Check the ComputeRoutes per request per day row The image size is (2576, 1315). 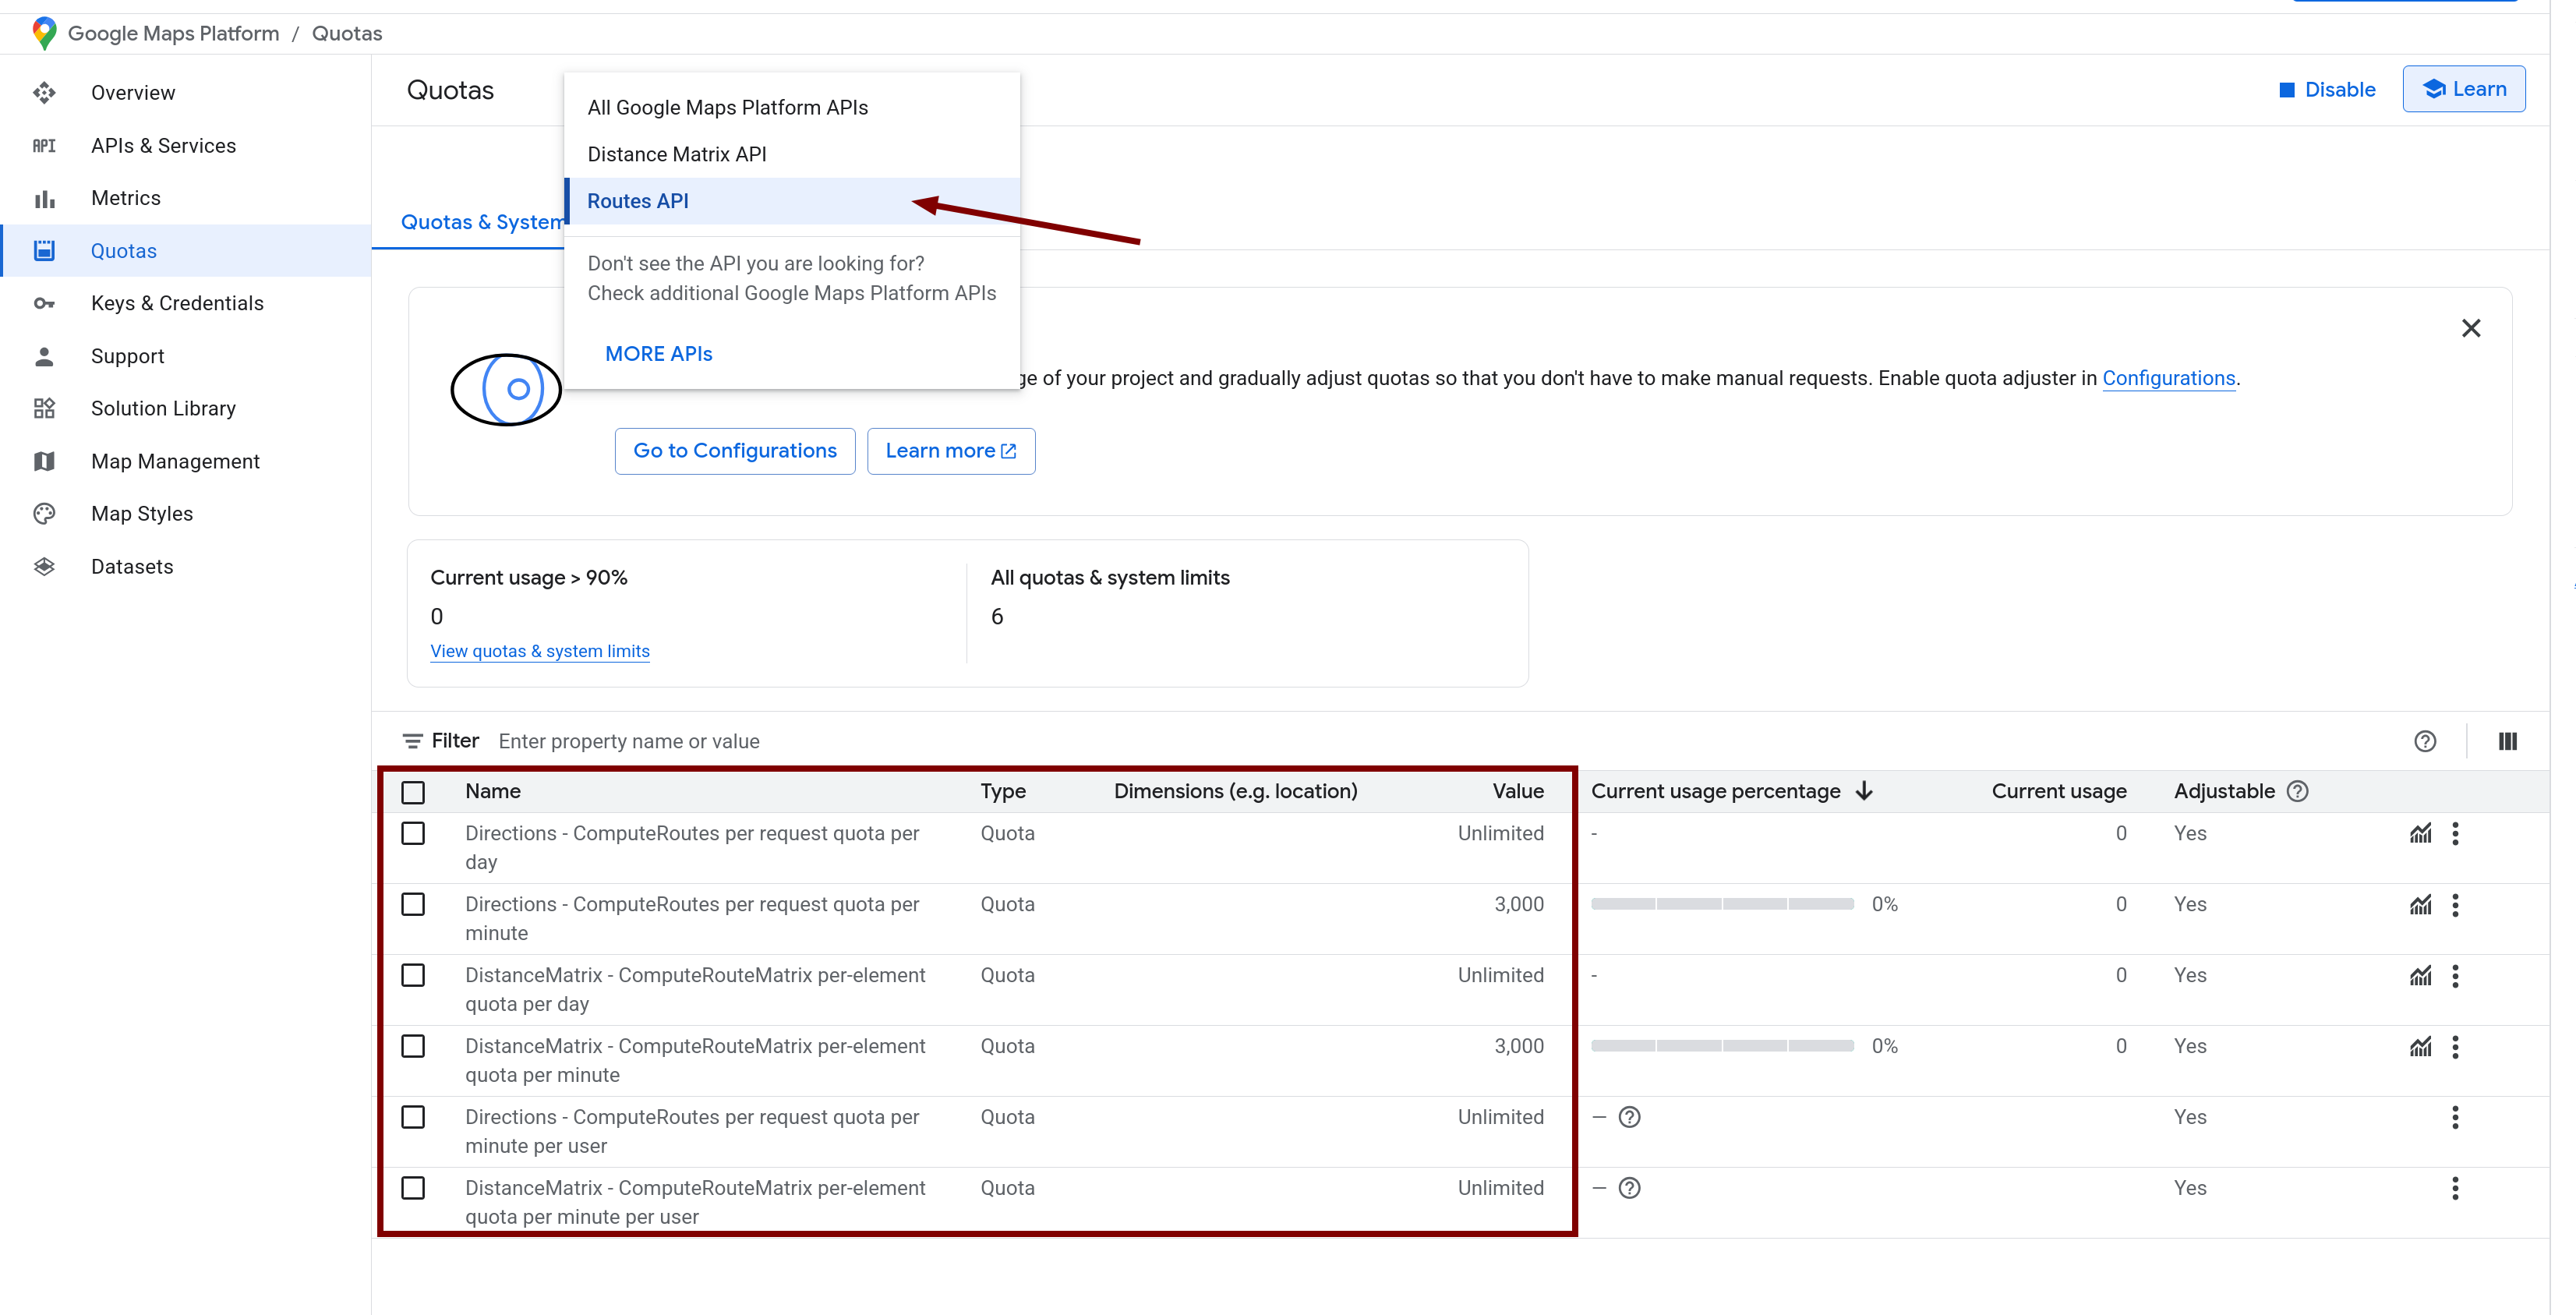[413, 834]
